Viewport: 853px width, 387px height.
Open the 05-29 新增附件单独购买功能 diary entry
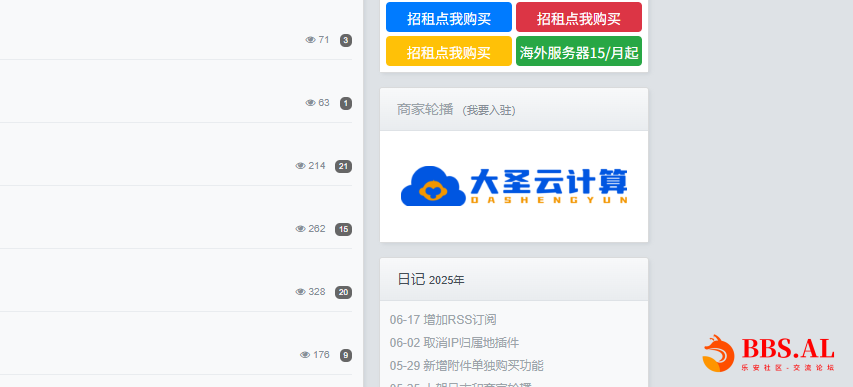point(467,366)
